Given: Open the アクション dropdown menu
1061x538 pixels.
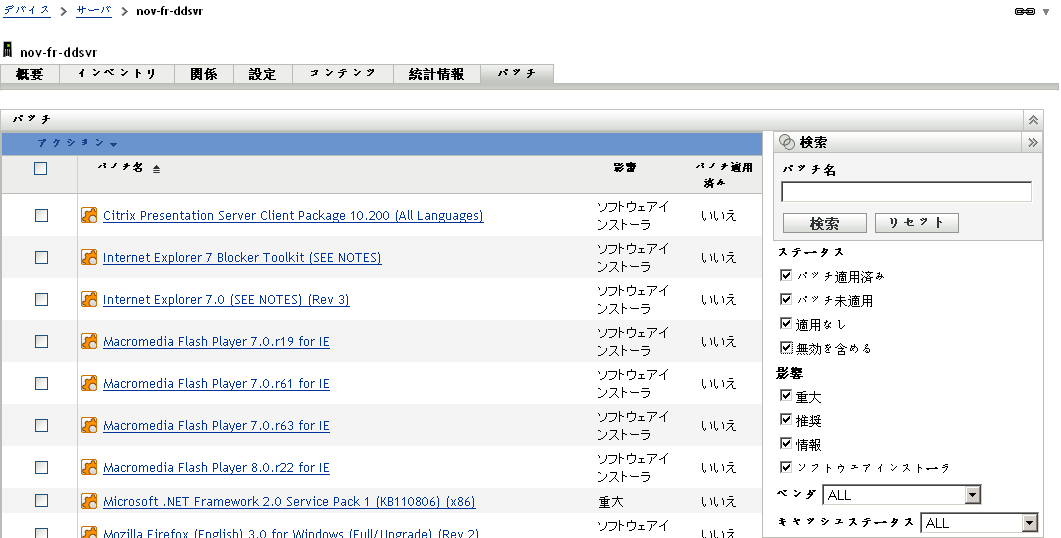Looking at the screenshot, I should tap(77, 143).
